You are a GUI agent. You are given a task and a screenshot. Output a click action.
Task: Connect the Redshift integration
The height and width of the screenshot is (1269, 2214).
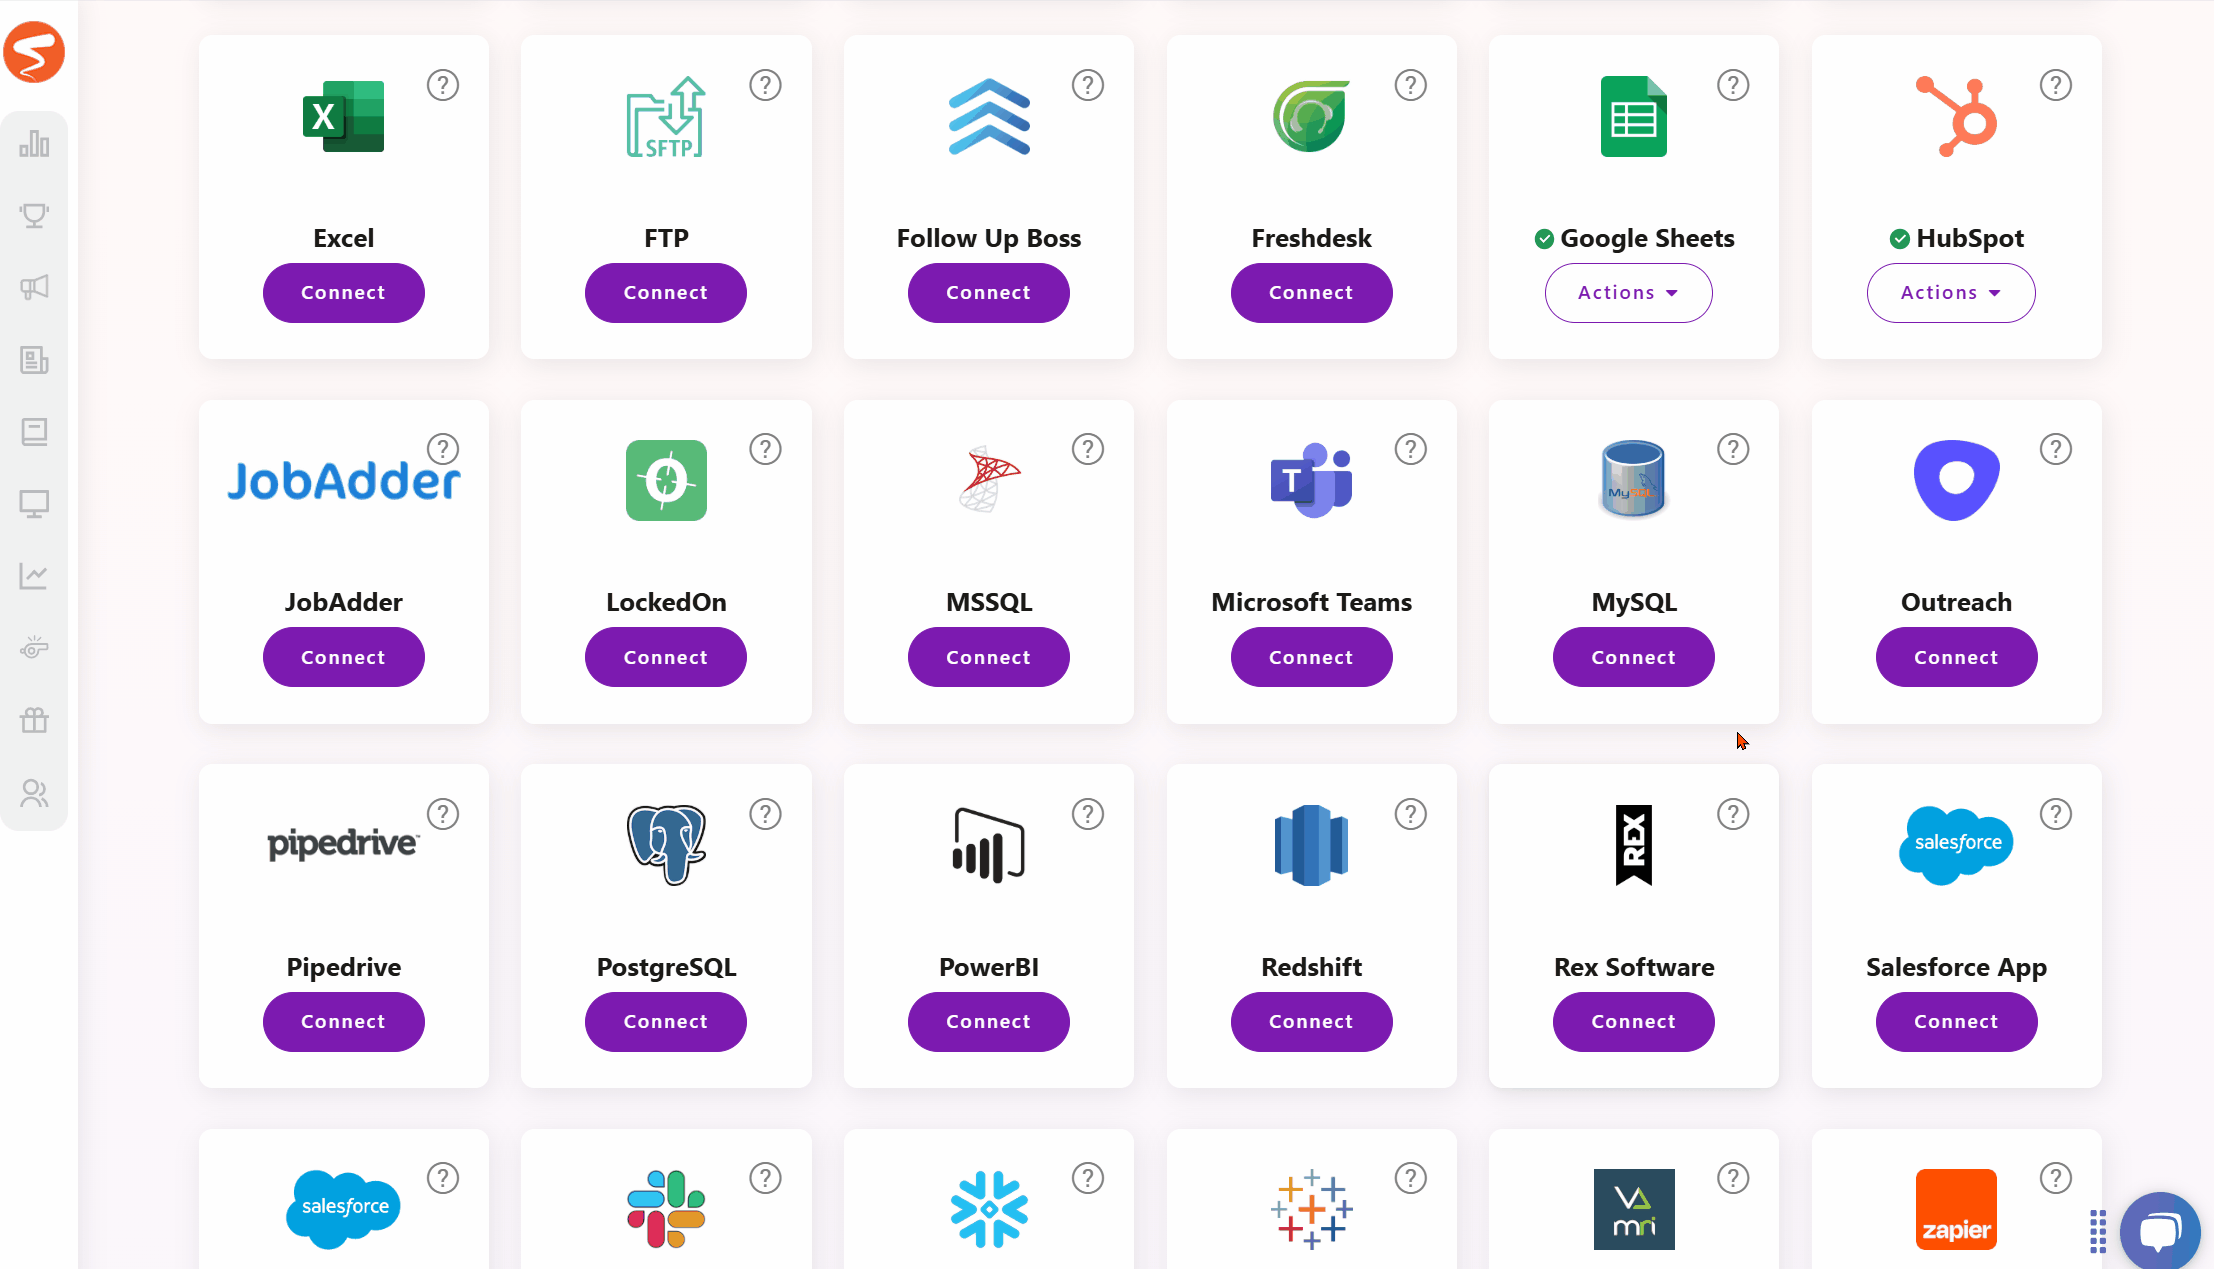point(1311,1022)
